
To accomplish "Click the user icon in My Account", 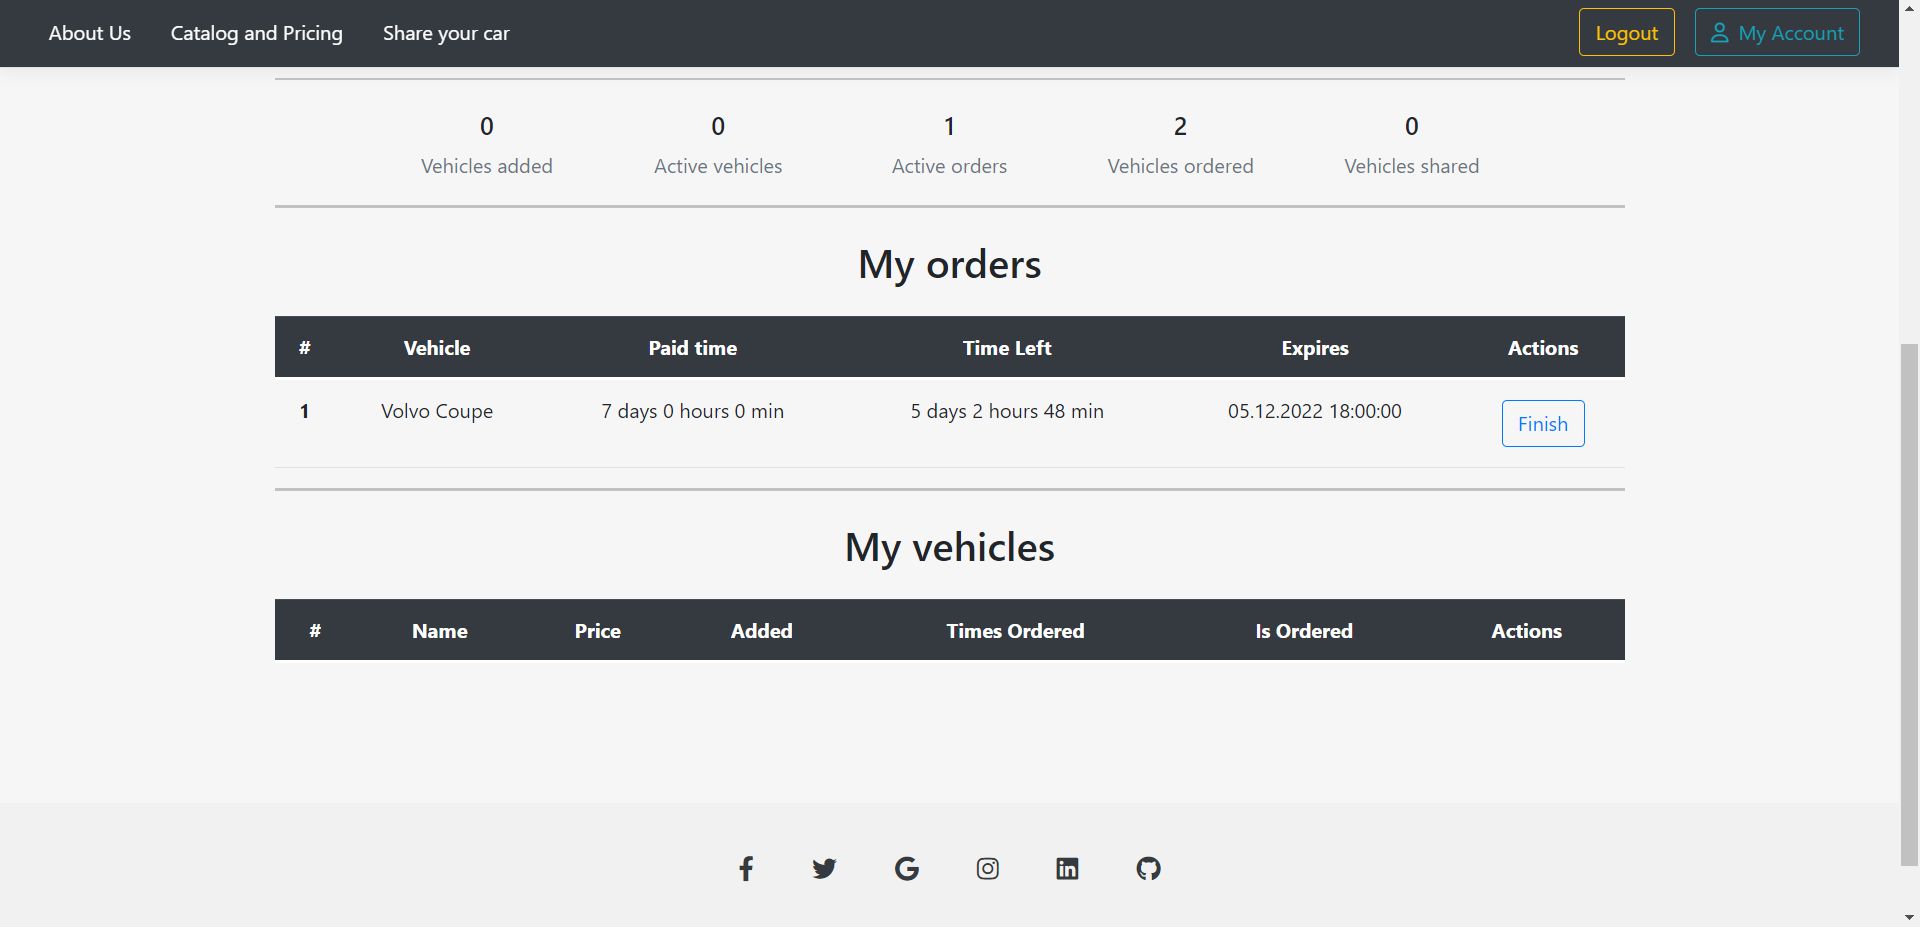I will (x=1719, y=33).
